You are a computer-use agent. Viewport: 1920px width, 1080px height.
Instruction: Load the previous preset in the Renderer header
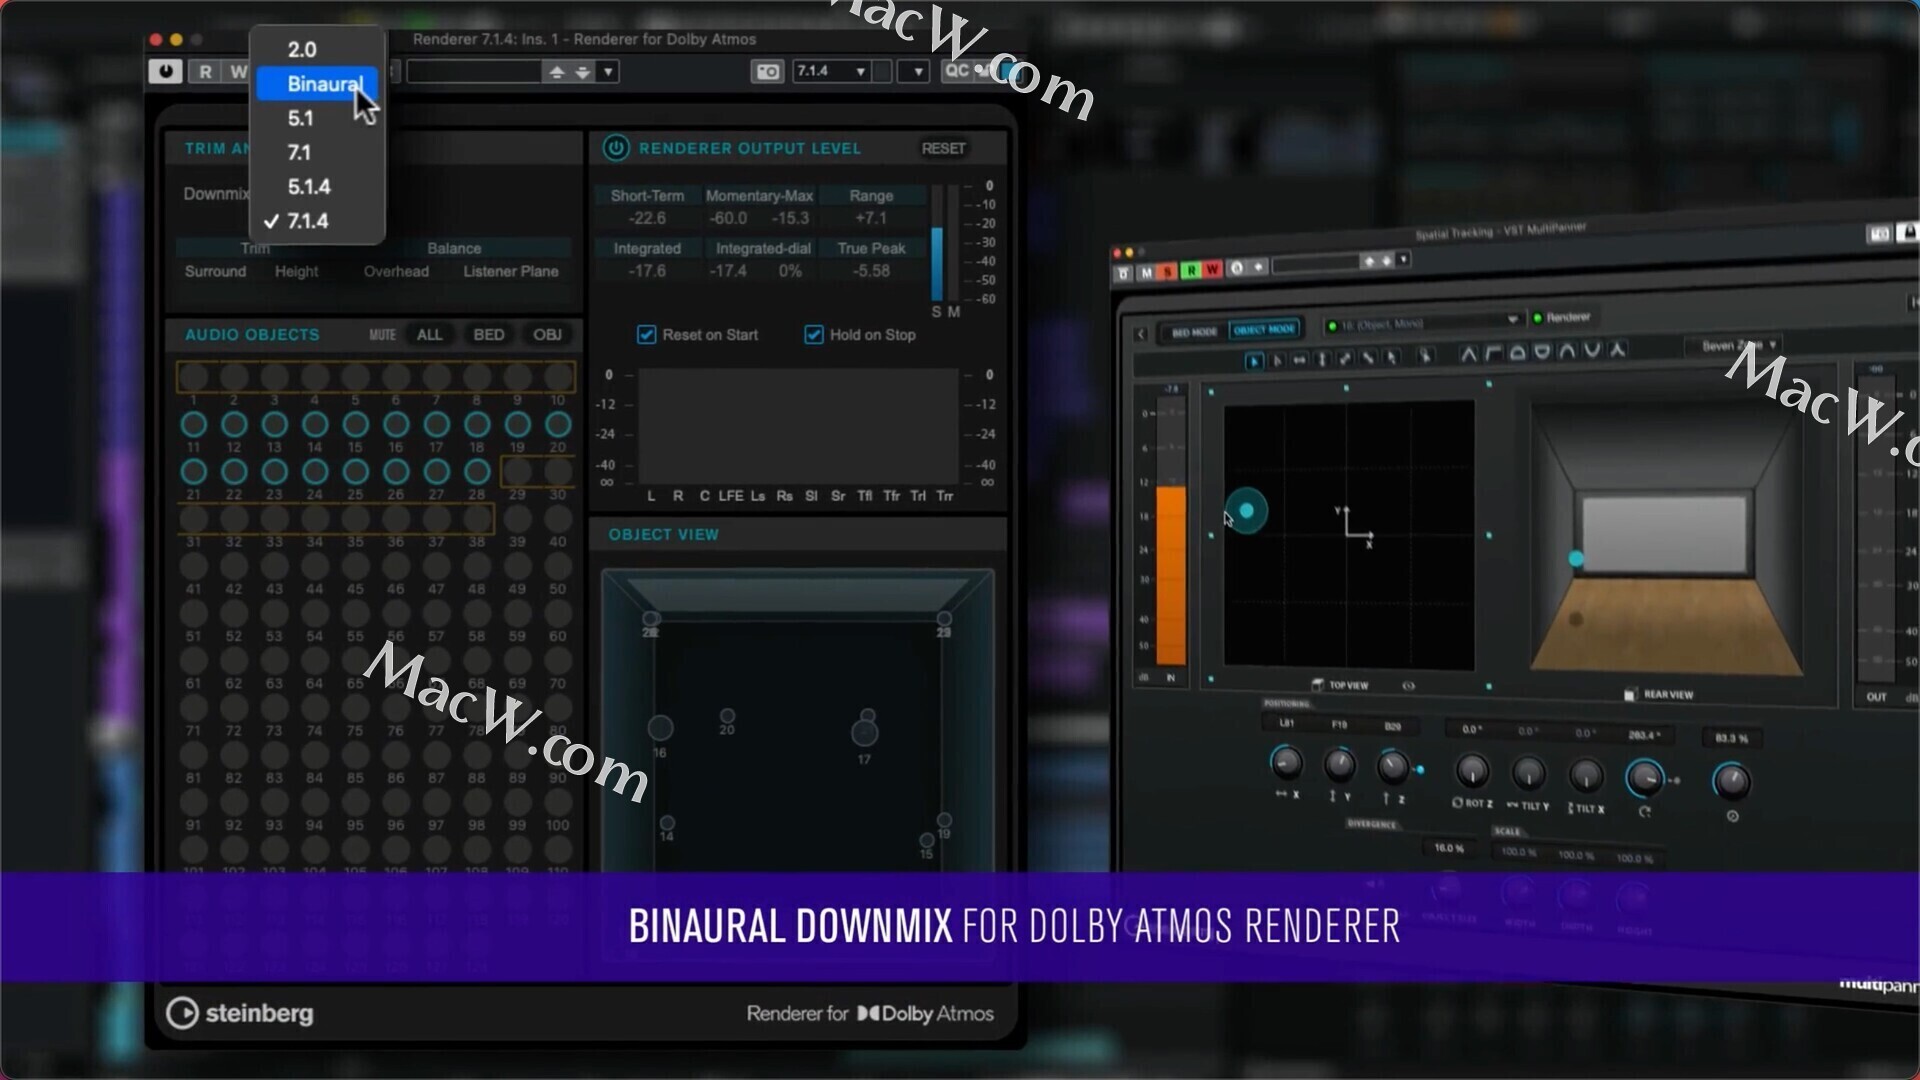(x=557, y=71)
